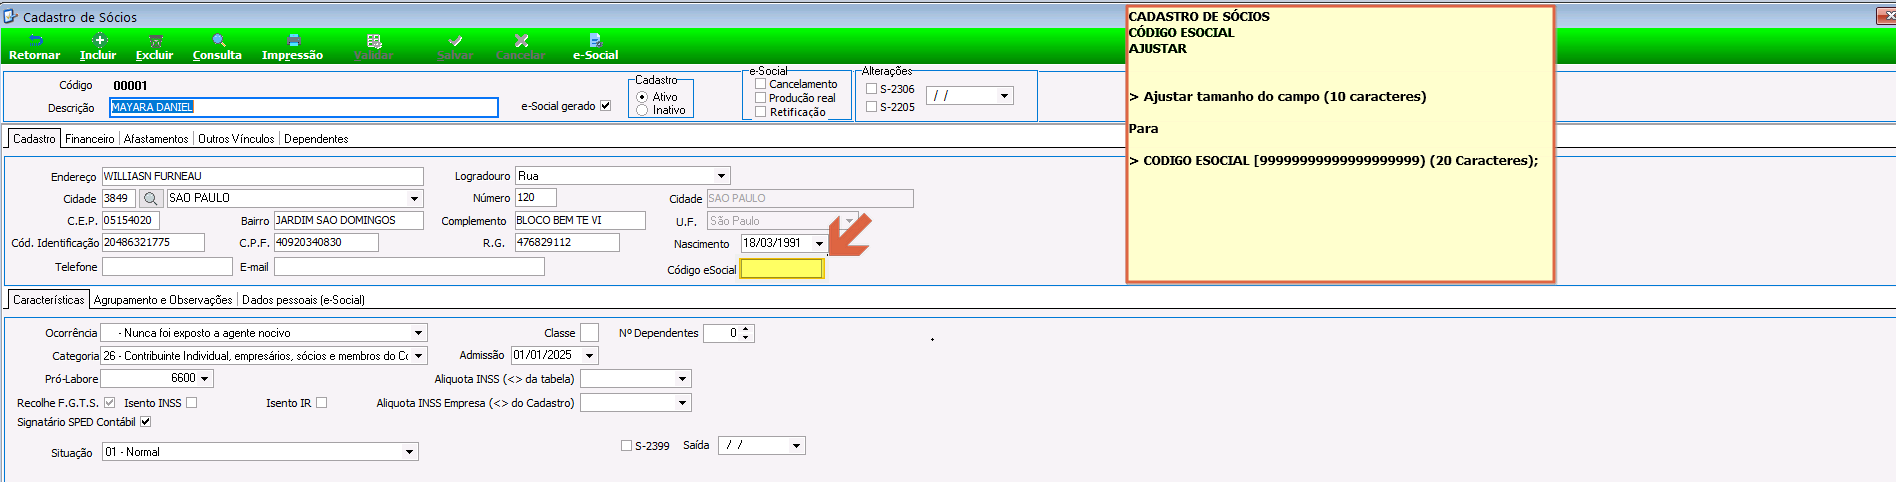Screen dimensions: 1896x482
Task: Switch to the Afastamentos tab
Action: 156,139
